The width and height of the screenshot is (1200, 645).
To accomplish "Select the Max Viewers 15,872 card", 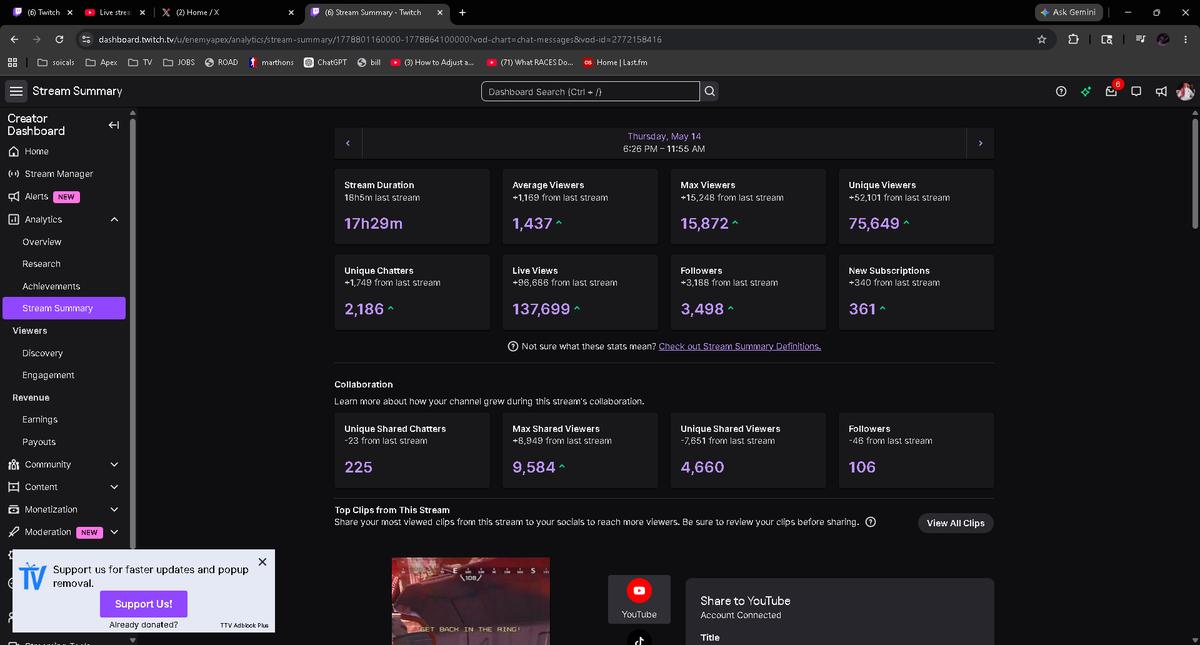I will pyautogui.click(x=748, y=206).
